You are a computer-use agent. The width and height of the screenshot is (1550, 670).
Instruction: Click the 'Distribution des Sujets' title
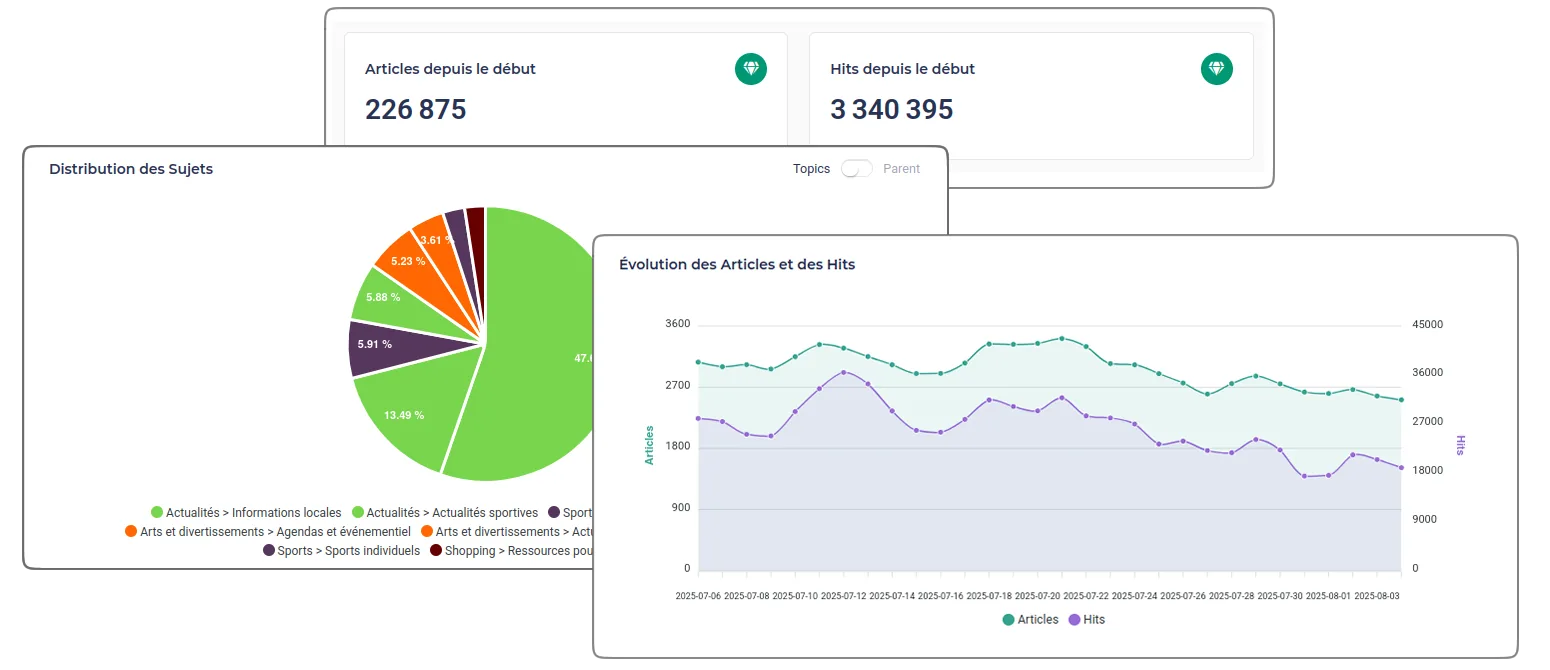131,169
